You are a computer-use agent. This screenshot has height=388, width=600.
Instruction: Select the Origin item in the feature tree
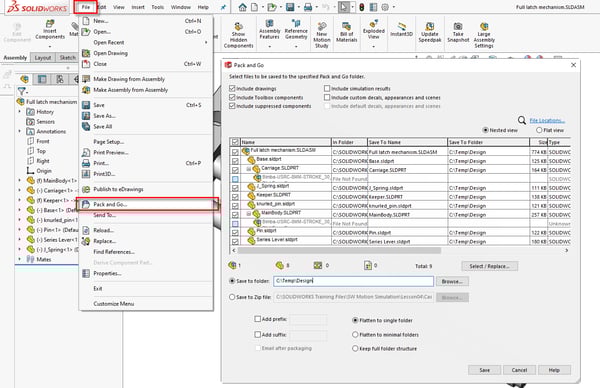point(39,171)
